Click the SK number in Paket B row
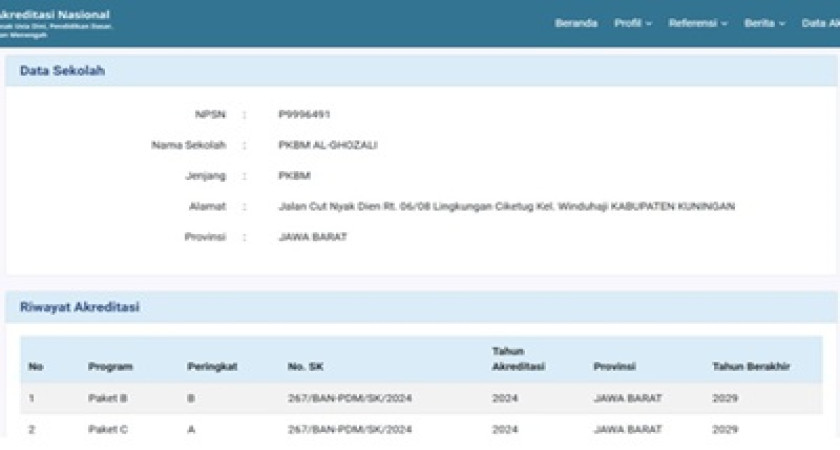Image resolution: width=840 pixels, height=450 pixels. [x=349, y=399]
